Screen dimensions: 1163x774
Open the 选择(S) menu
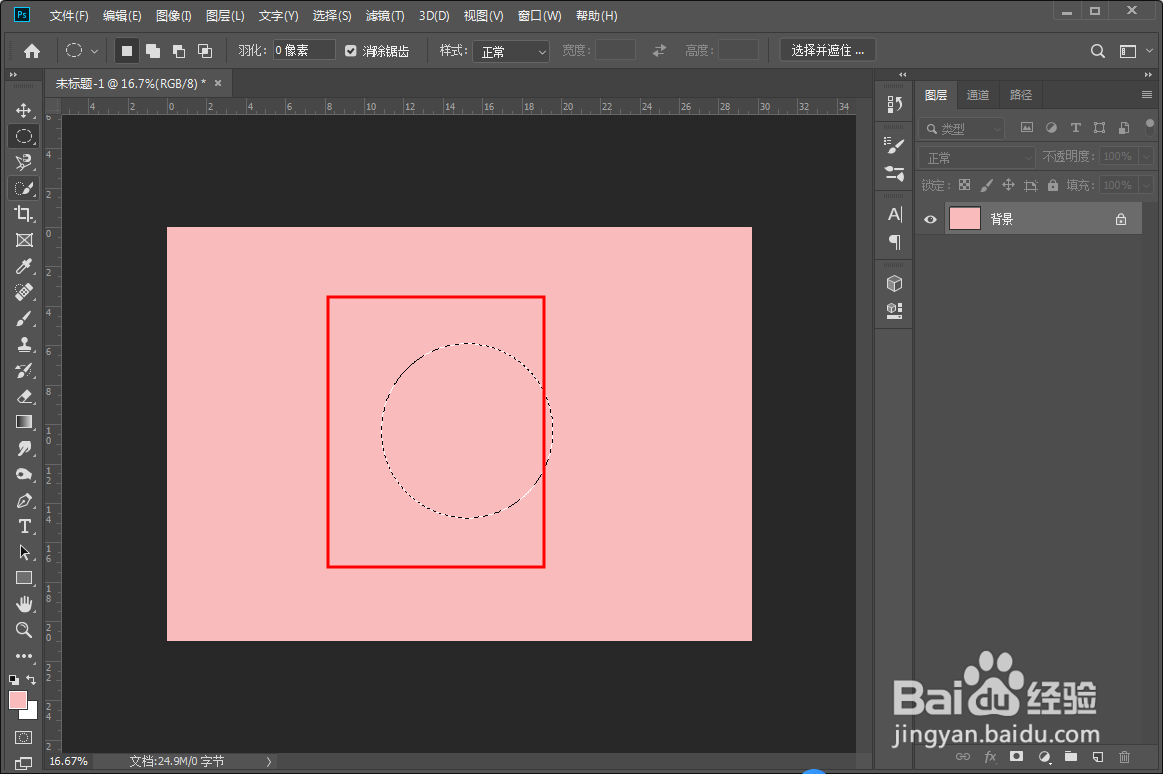[332, 16]
